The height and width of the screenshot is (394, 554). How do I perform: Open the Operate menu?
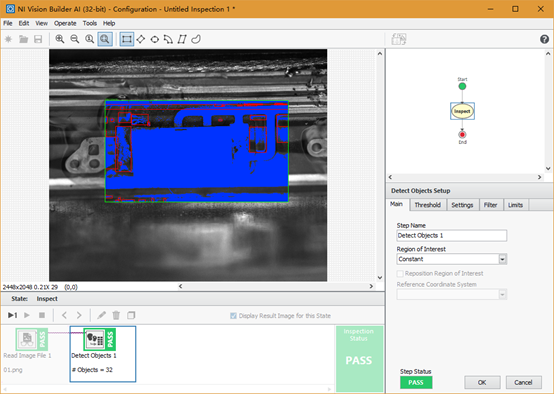click(65, 23)
